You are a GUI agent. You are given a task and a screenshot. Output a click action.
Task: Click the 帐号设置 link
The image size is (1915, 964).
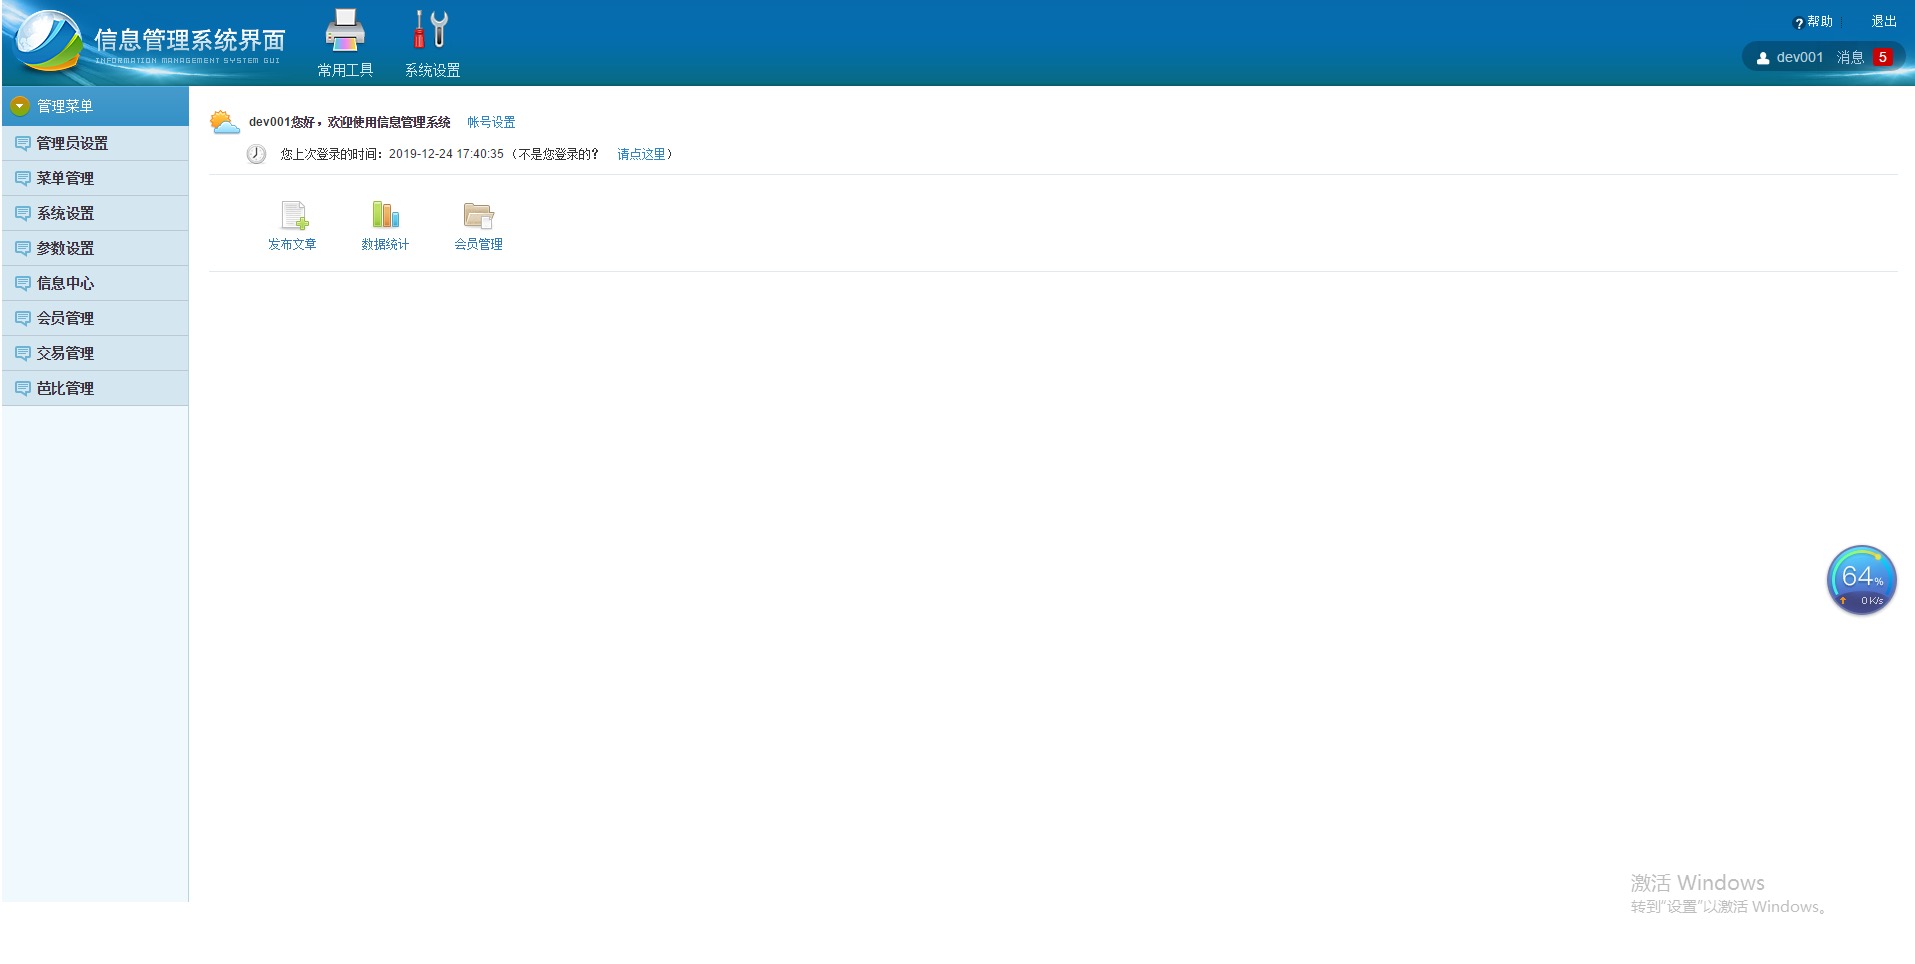(x=491, y=122)
